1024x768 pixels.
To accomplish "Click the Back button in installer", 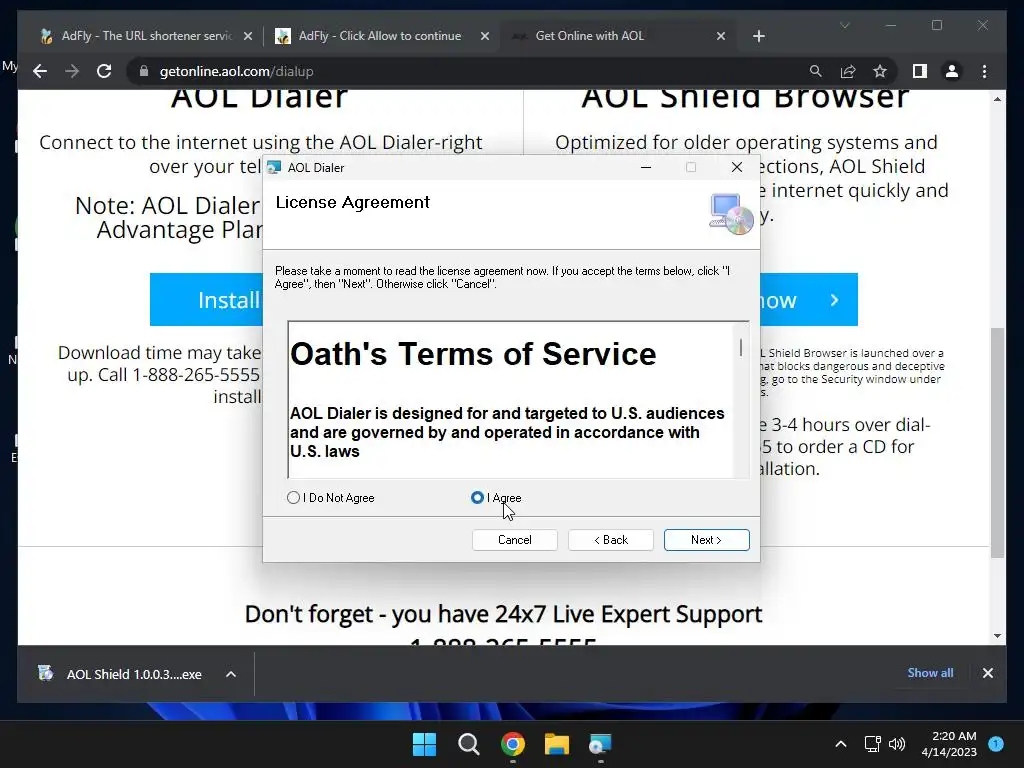I will [x=611, y=540].
